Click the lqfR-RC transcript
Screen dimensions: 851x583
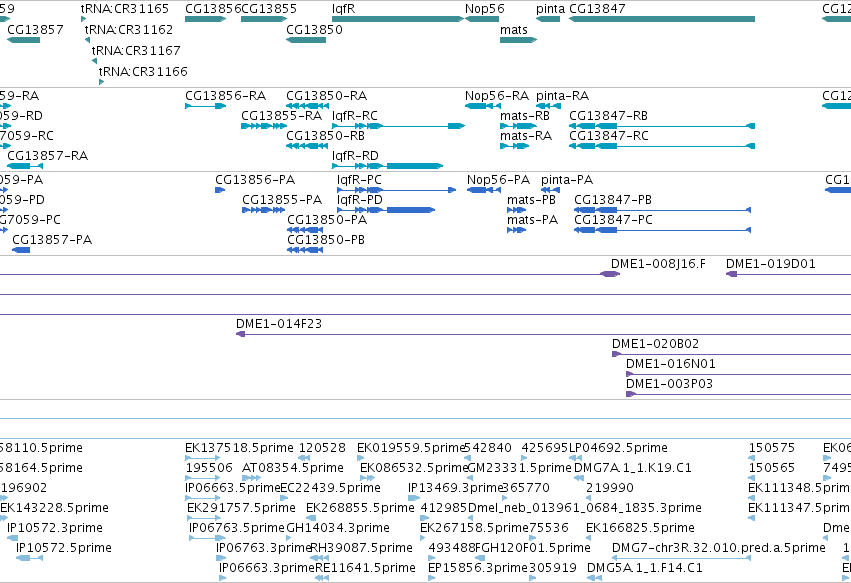[x=398, y=126]
